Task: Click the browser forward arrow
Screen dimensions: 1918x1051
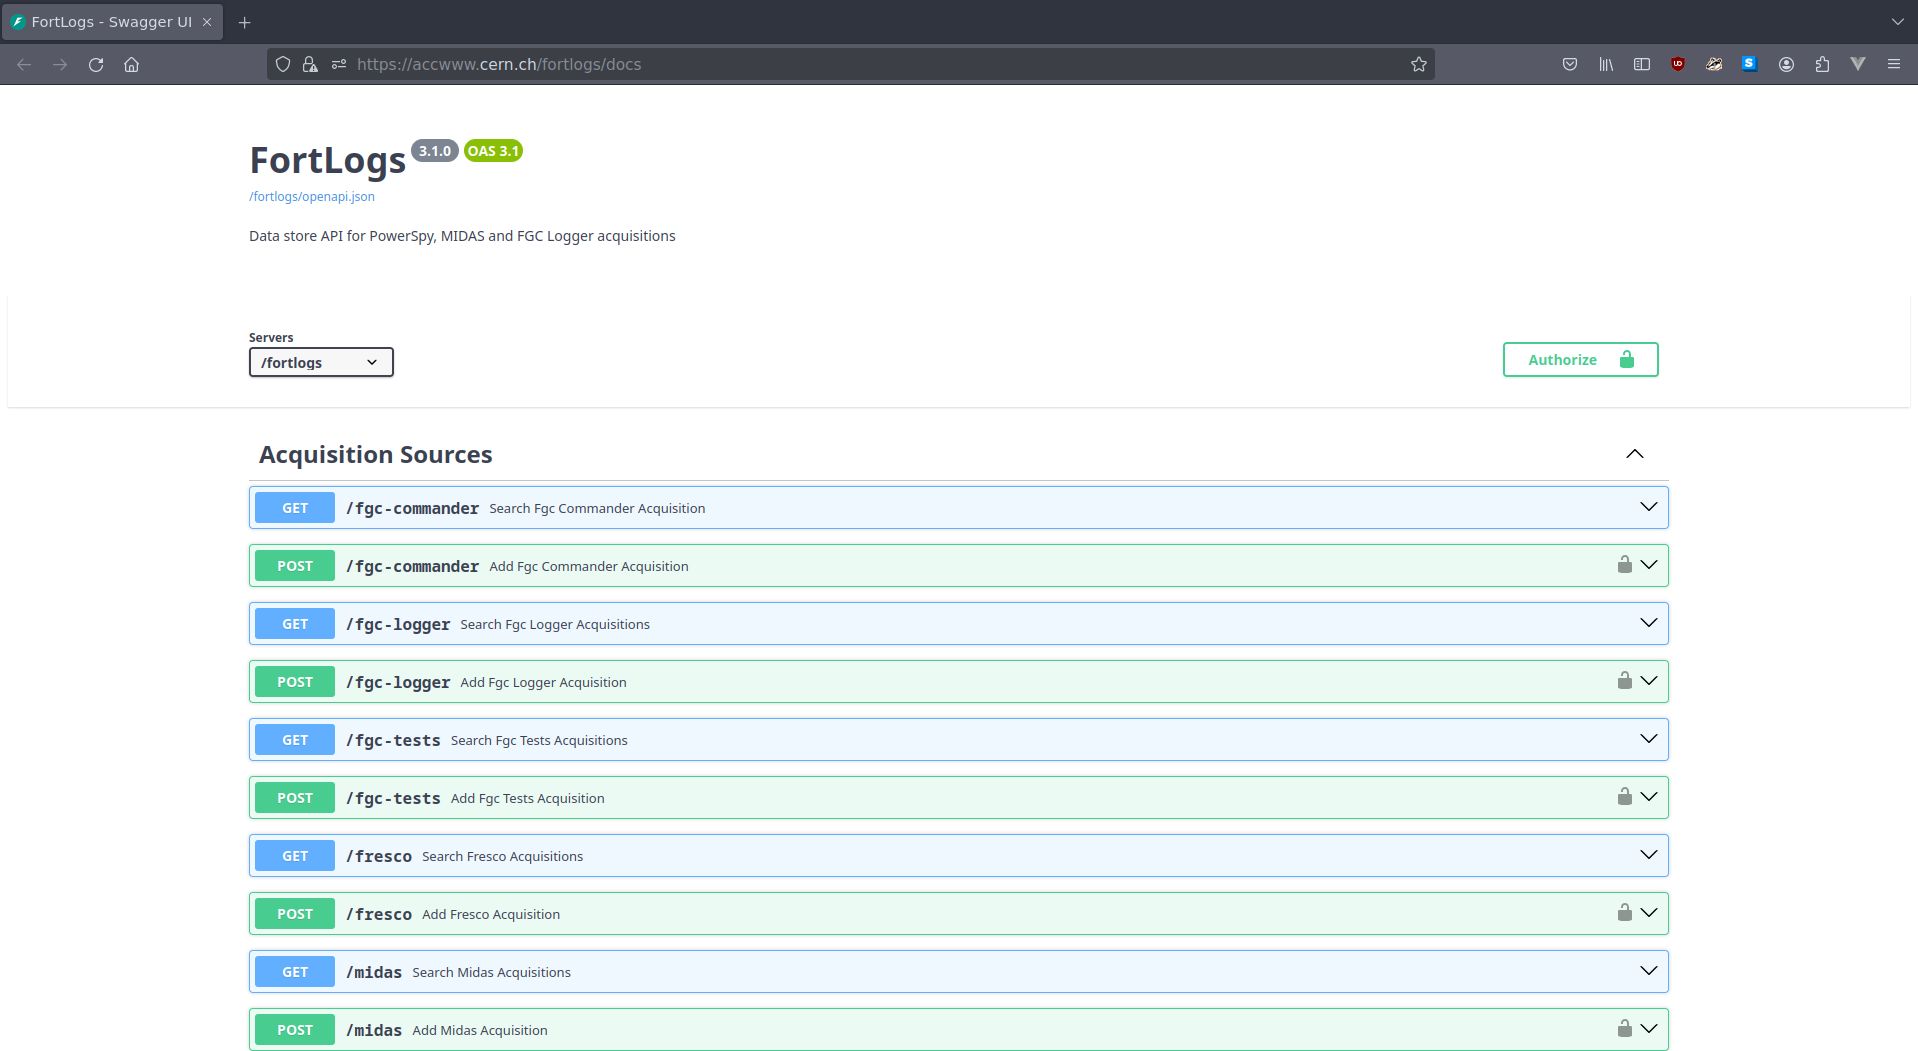Action: [x=60, y=64]
